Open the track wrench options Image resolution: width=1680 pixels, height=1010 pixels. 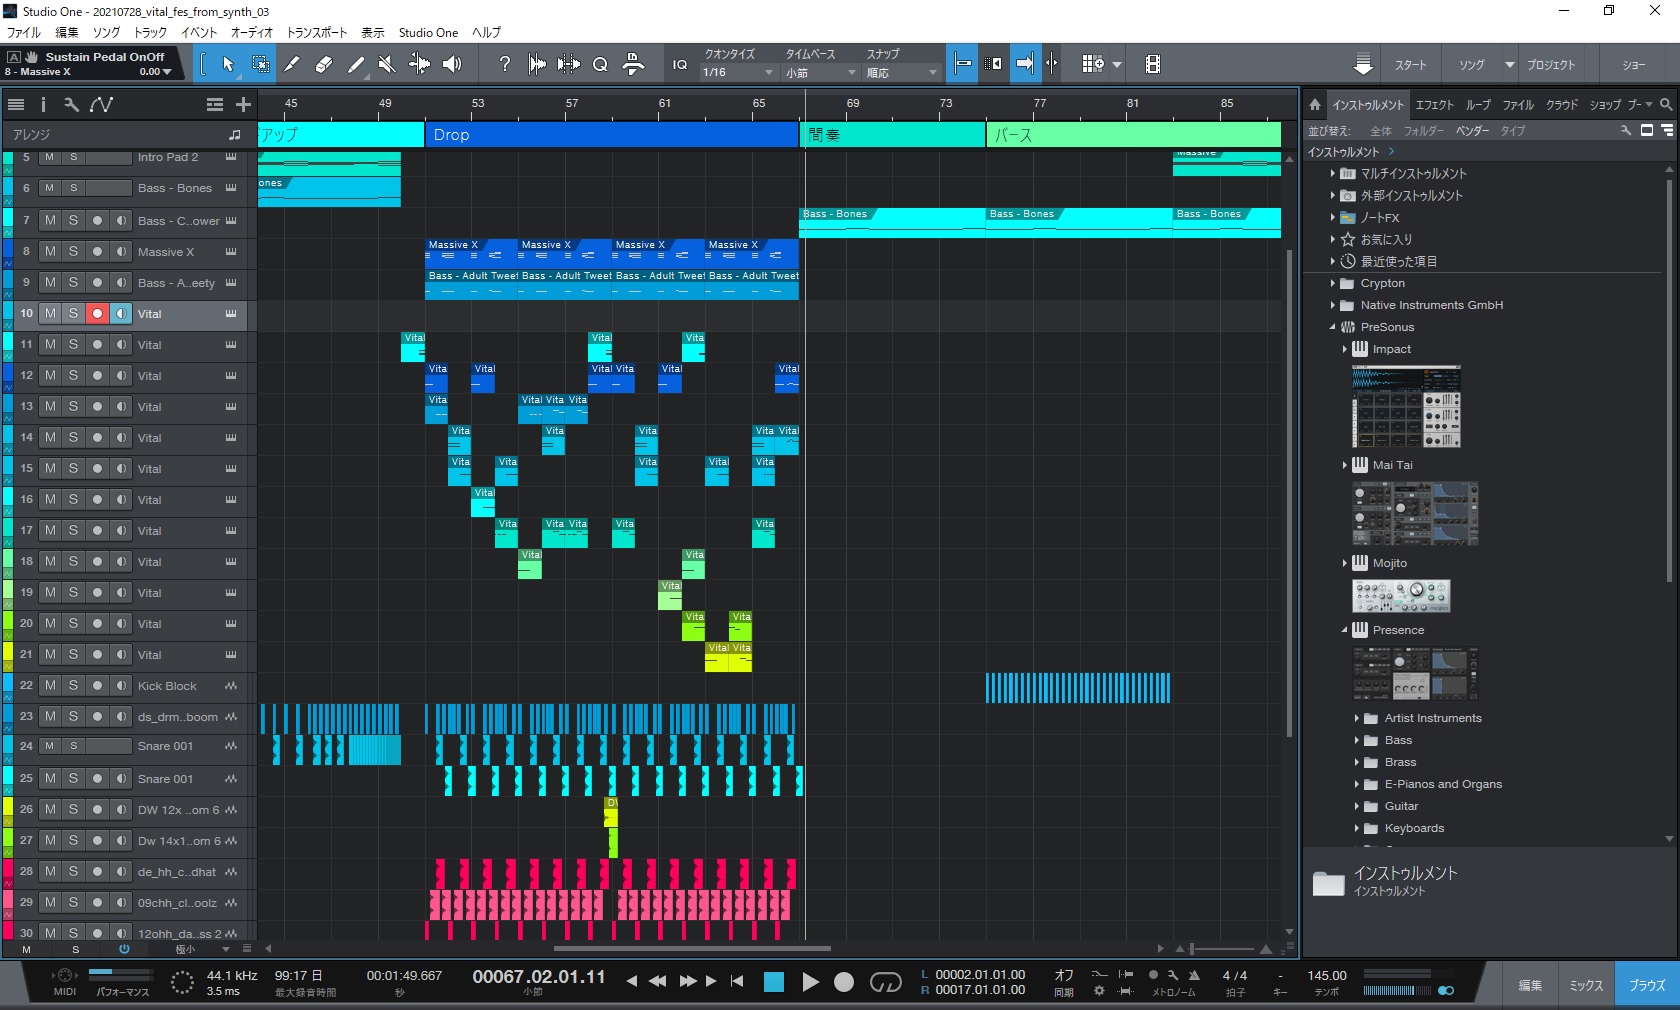pyautogui.click(x=71, y=104)
